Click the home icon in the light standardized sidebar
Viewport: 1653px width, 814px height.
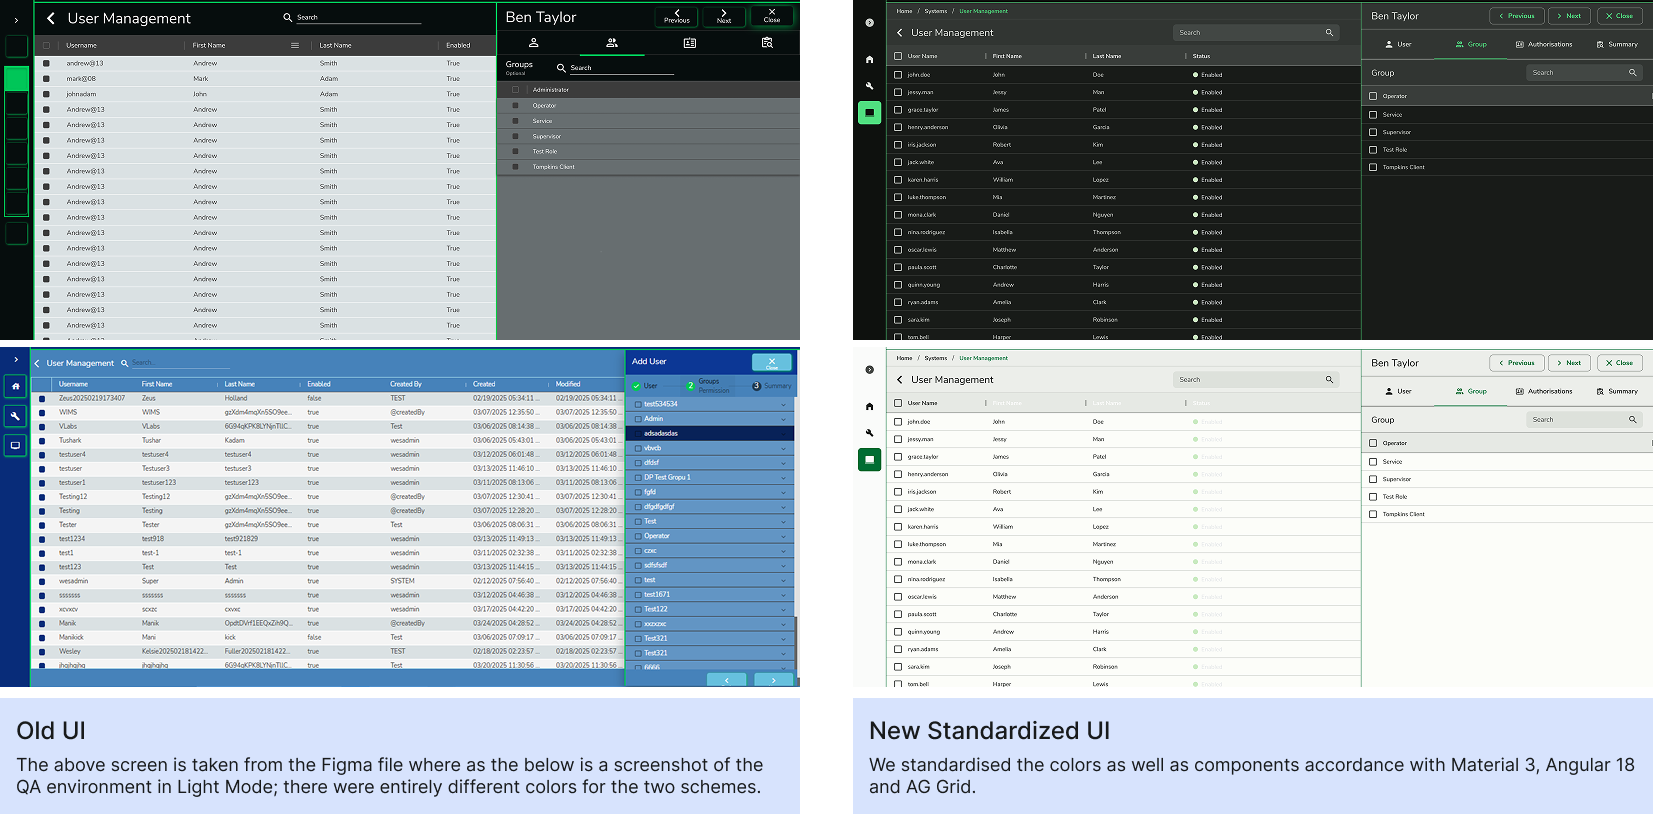869,406
